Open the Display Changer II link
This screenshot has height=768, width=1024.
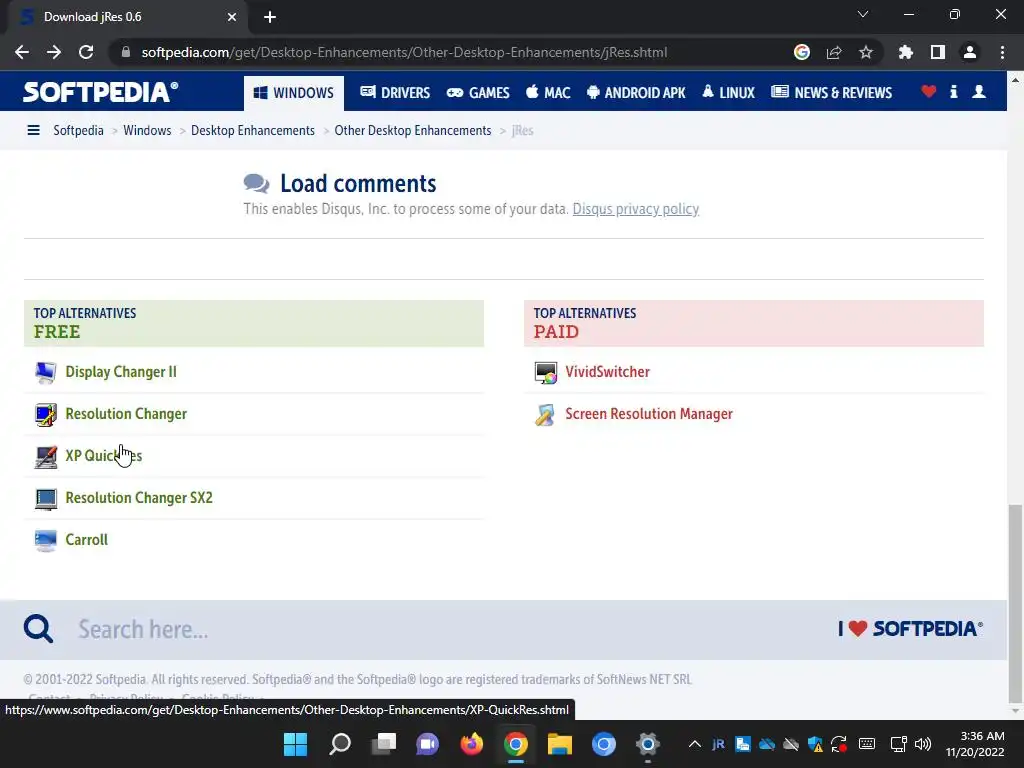point(121,372)
